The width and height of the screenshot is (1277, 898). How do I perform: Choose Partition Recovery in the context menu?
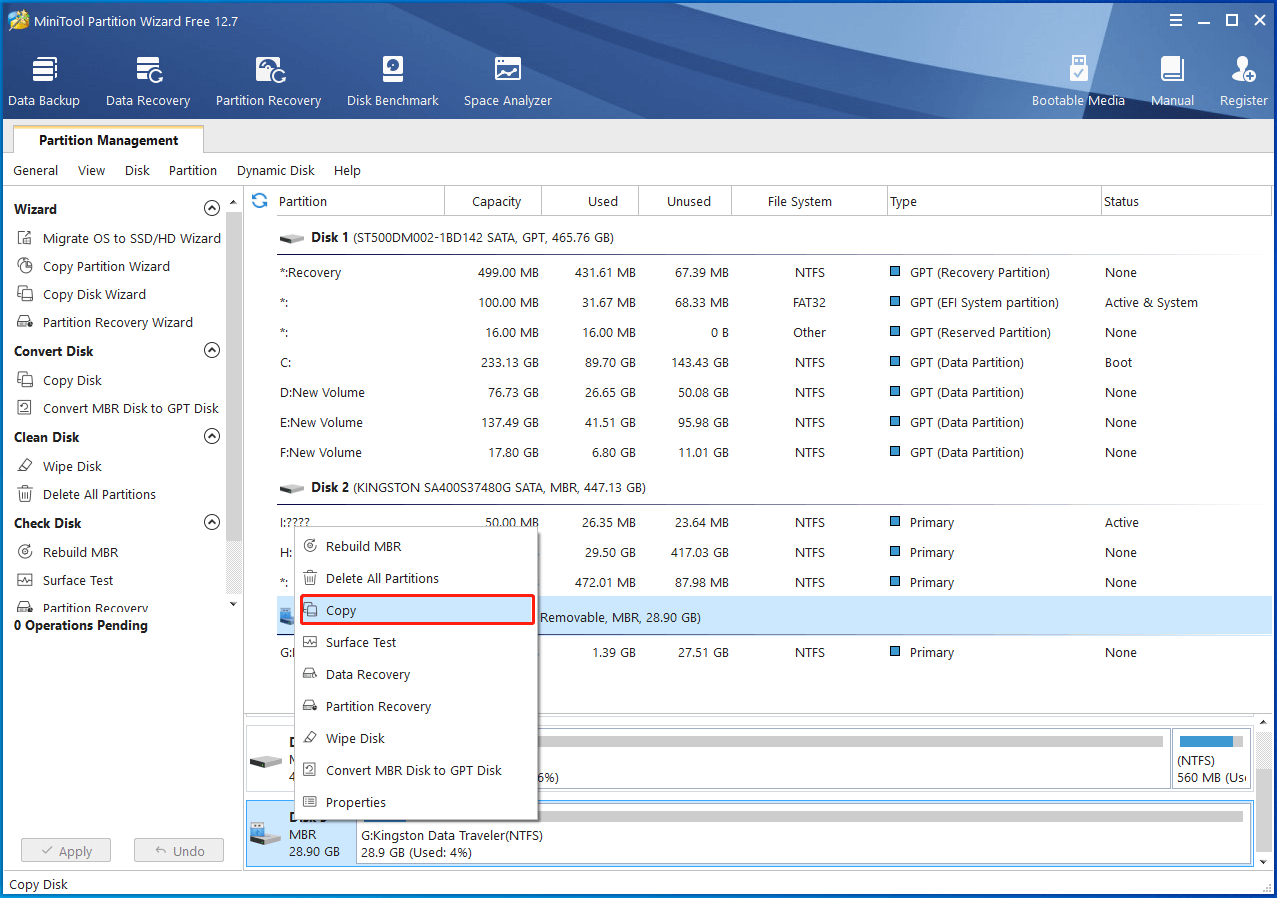click(417, 706)
